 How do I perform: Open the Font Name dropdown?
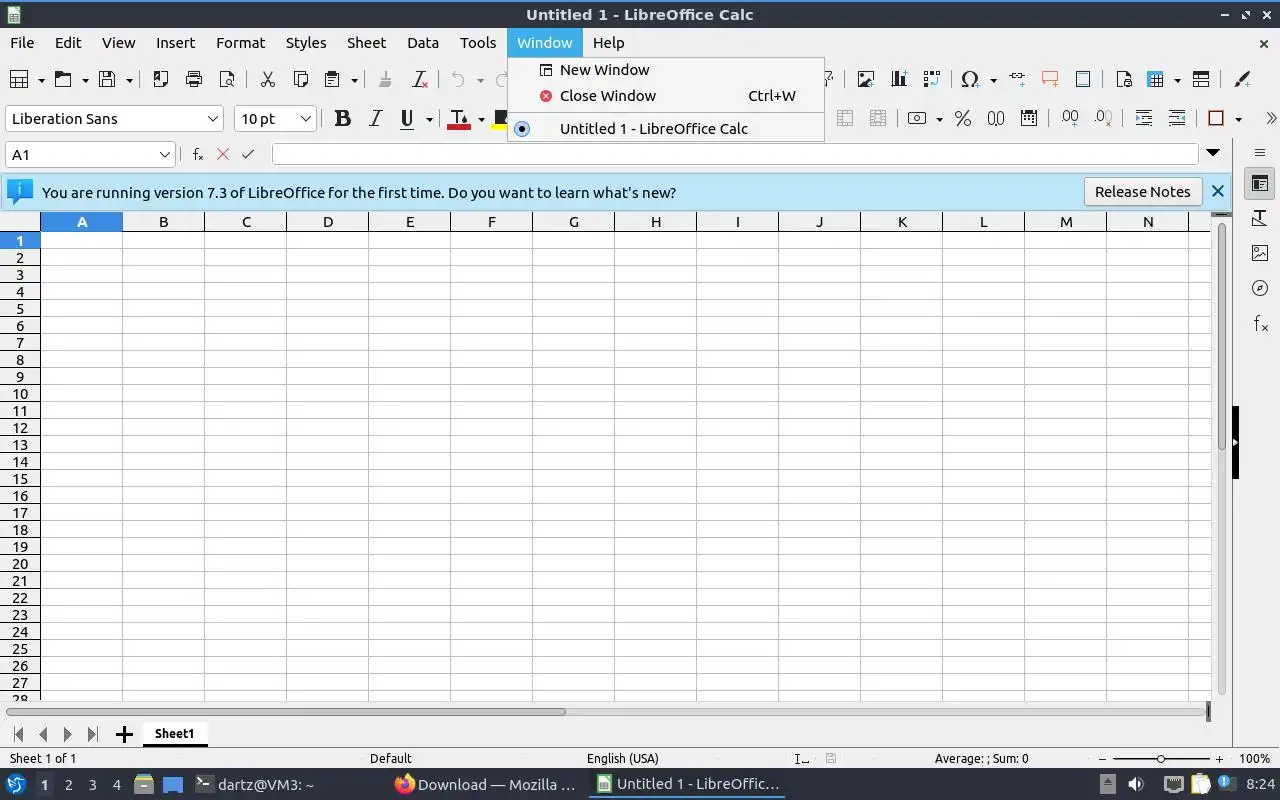pos(213,118)
